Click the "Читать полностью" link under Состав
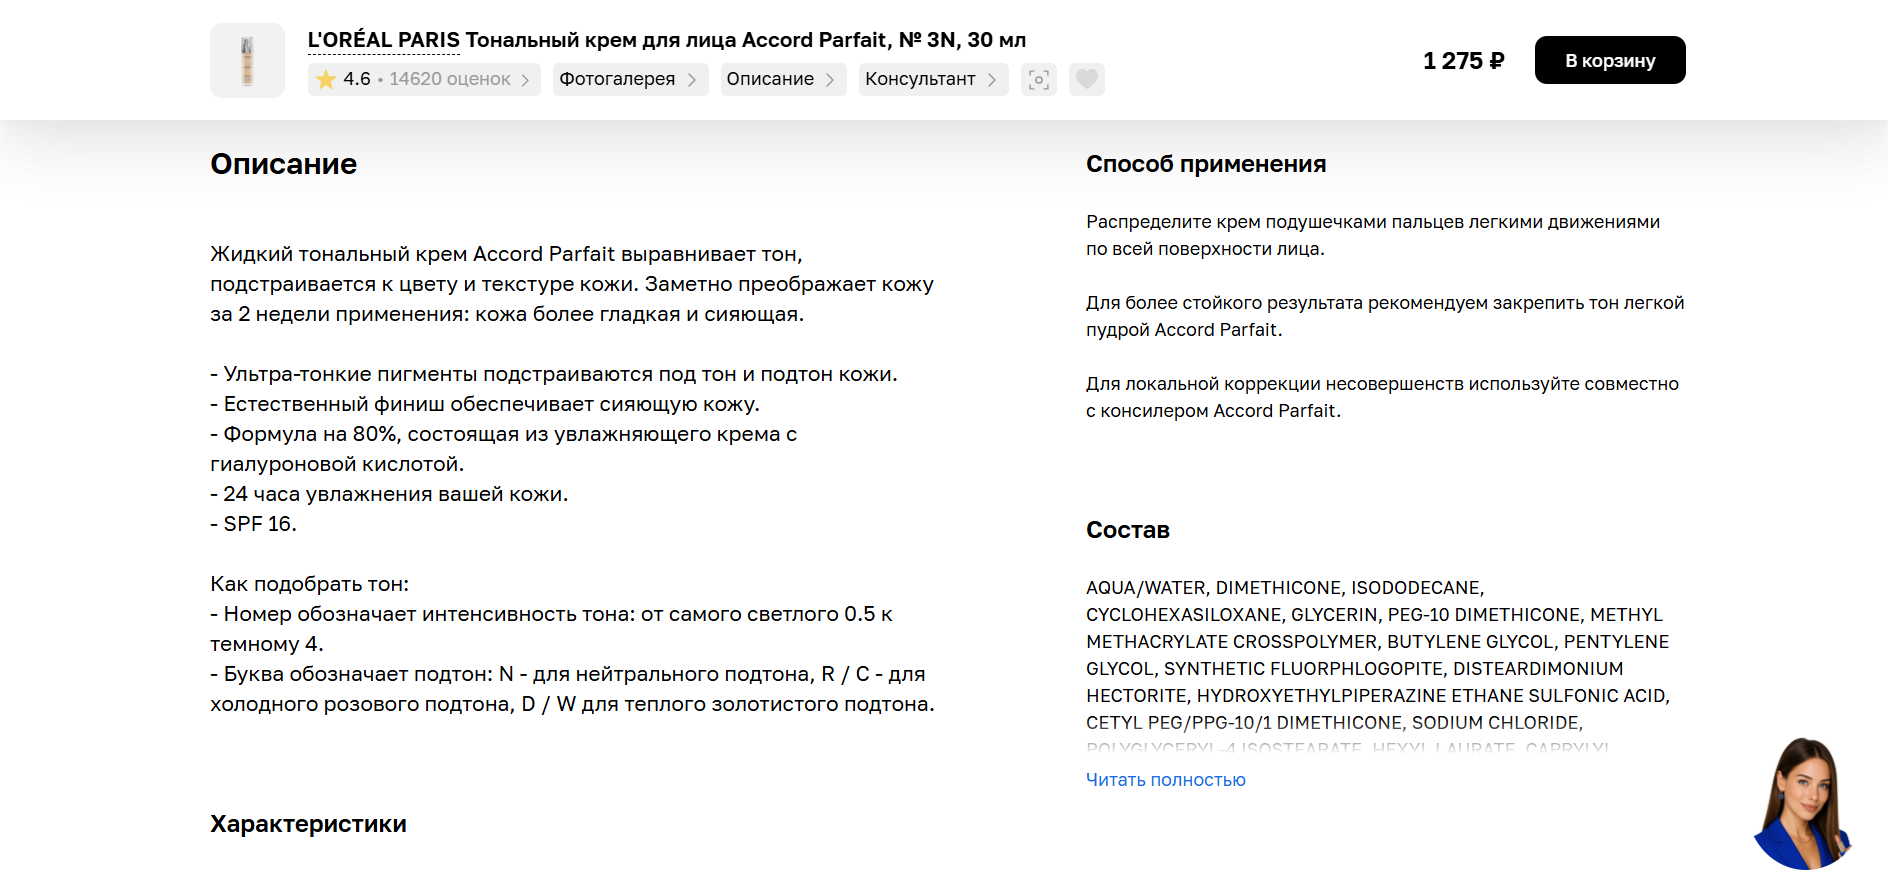 click(1165, 780)
